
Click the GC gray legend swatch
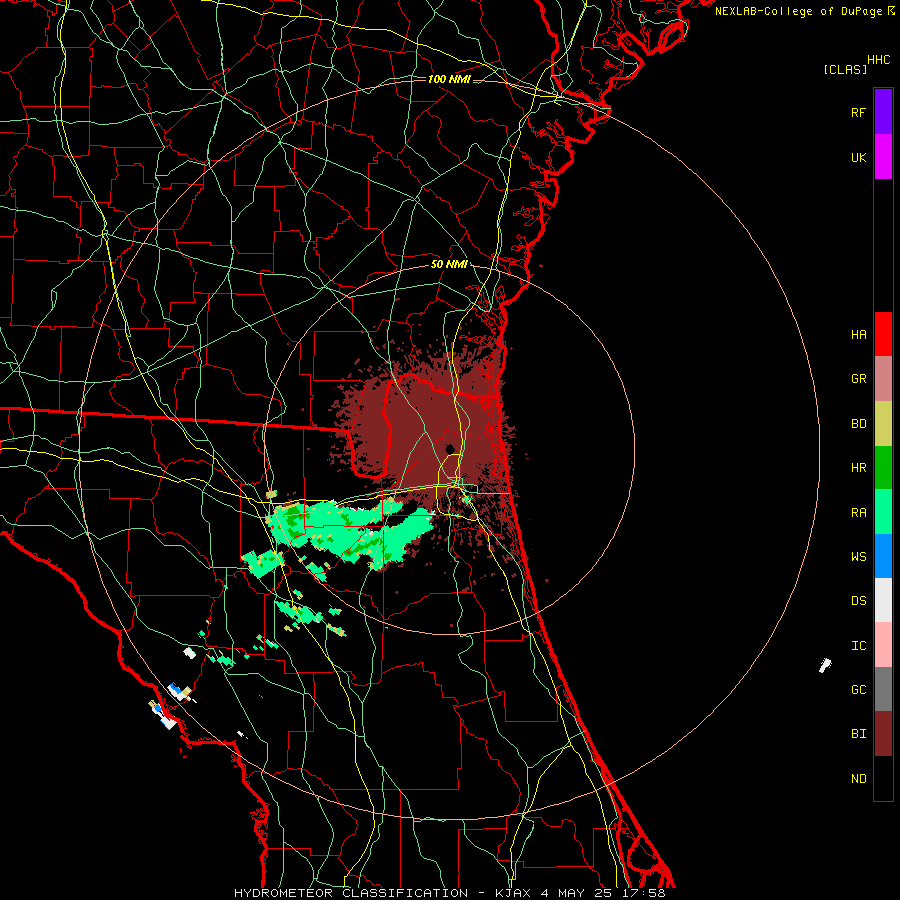coord(883,689)
